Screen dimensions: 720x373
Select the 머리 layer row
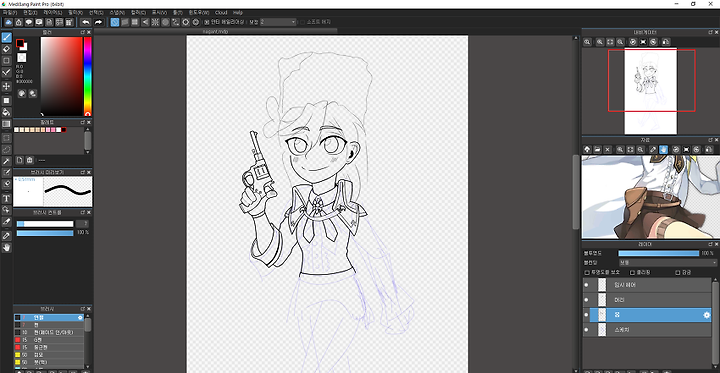pyautogui.click(x=647, y=300)
